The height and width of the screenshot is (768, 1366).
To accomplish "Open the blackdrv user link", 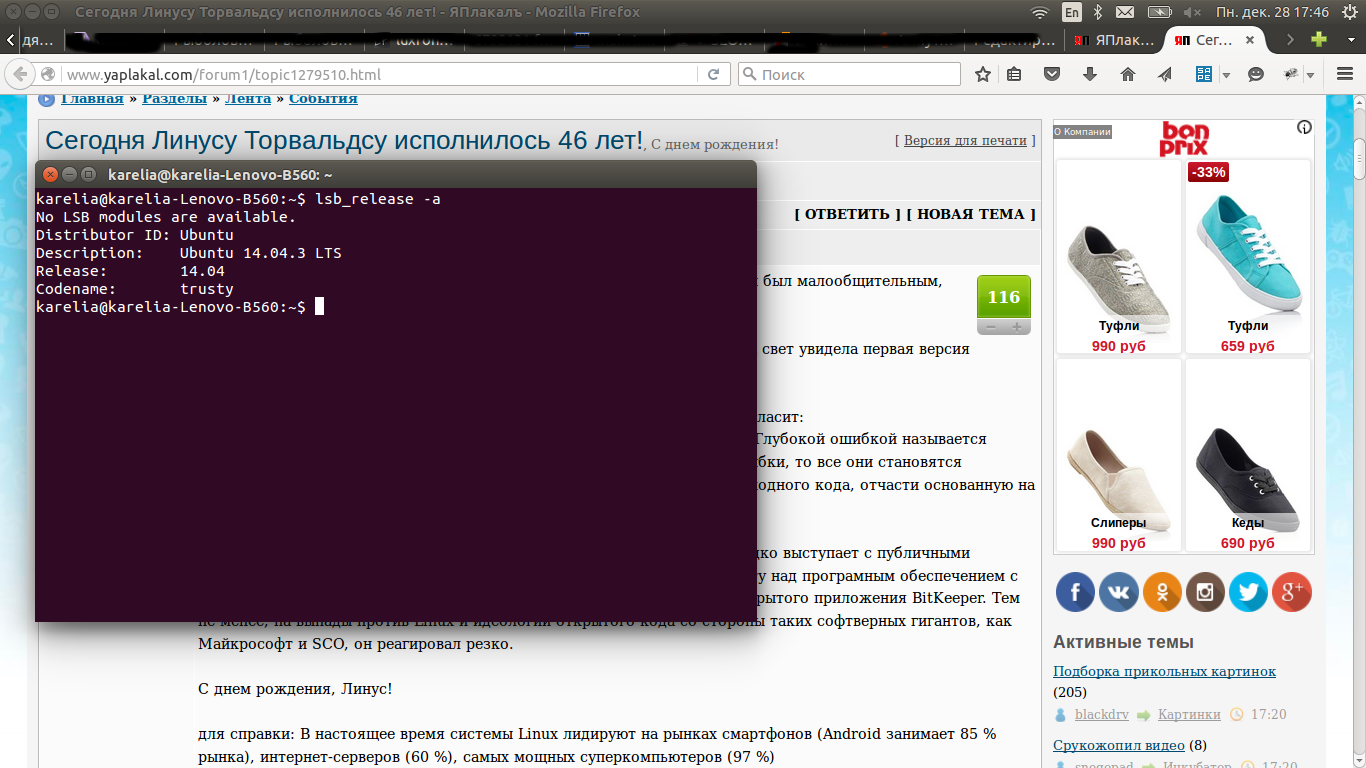I will click(1101, 714).
